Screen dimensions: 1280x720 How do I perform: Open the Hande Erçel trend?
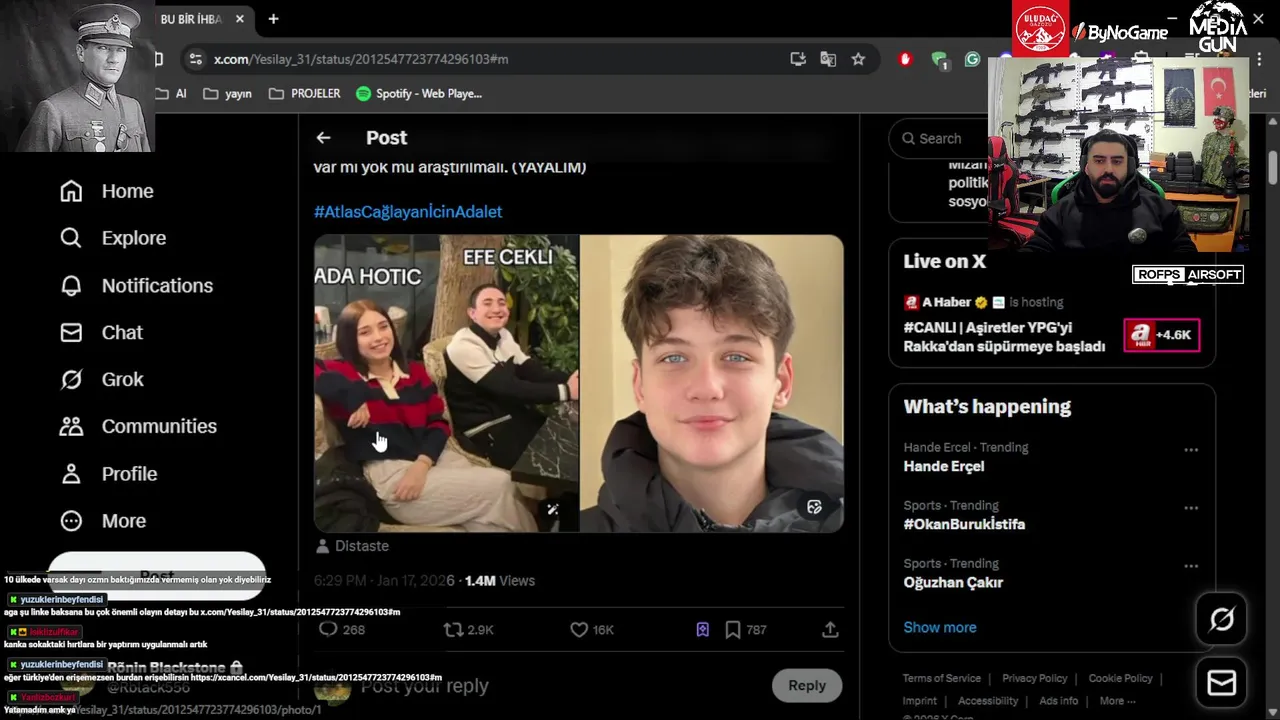[x=944, y=466]
